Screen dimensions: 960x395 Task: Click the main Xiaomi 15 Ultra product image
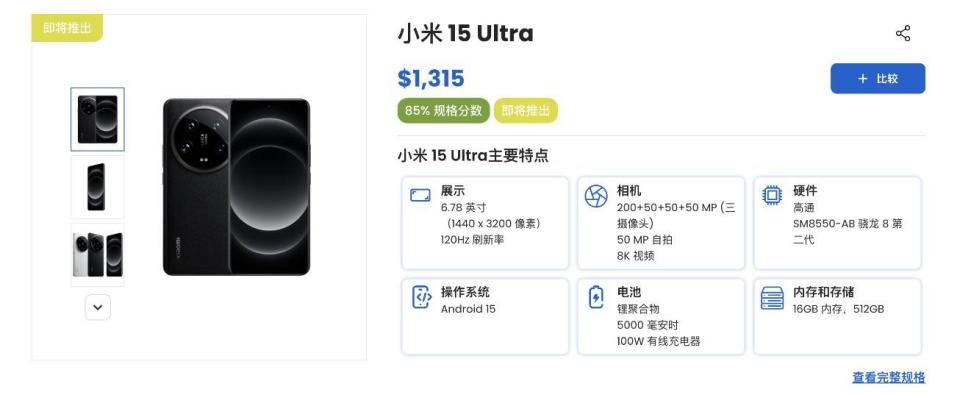(237, 187)
